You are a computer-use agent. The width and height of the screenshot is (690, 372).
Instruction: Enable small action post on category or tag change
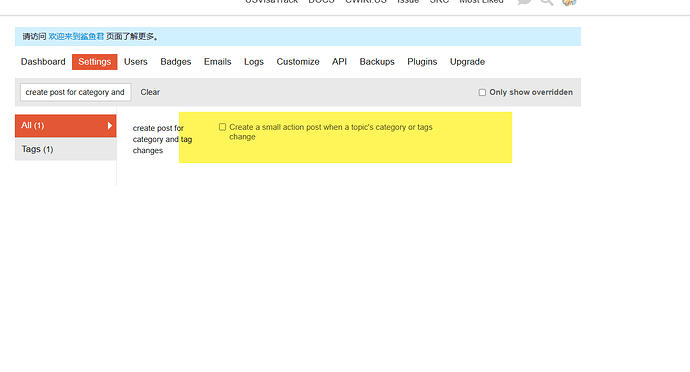(222, 127)
